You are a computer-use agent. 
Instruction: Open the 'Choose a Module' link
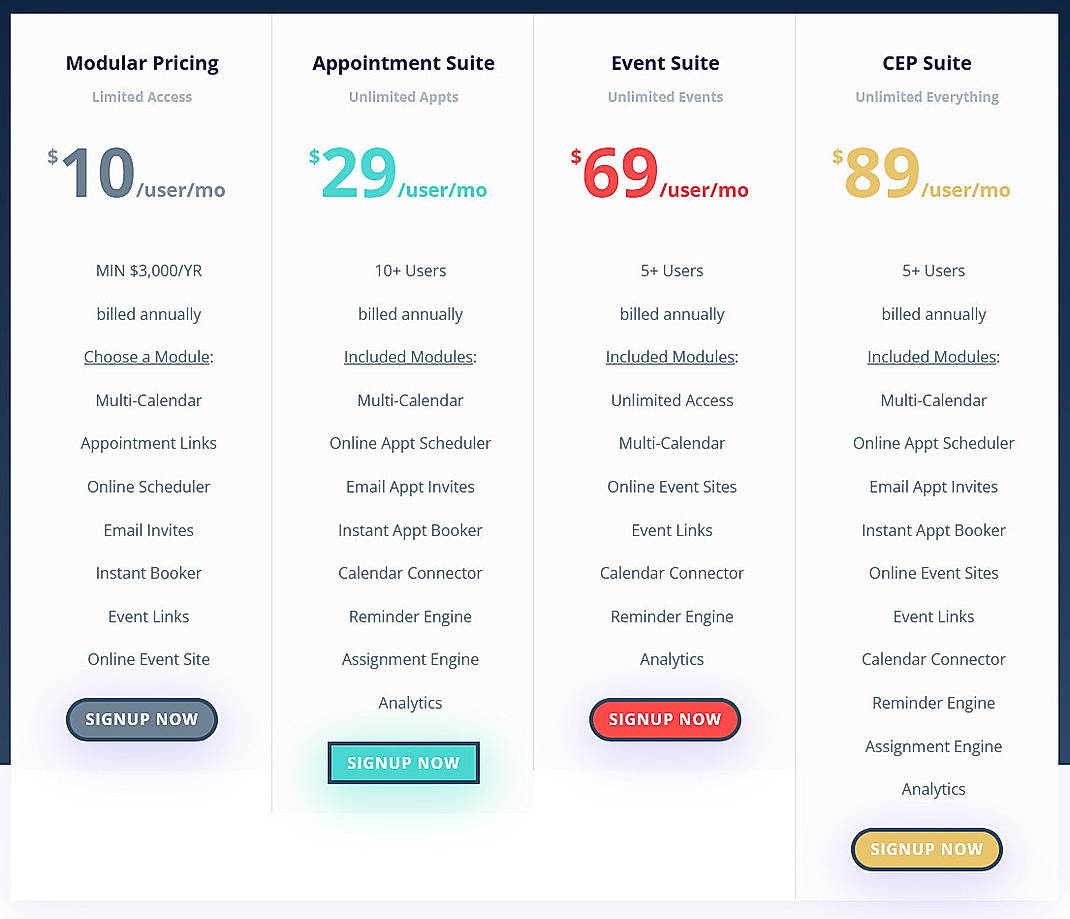(x=147, y=357)
